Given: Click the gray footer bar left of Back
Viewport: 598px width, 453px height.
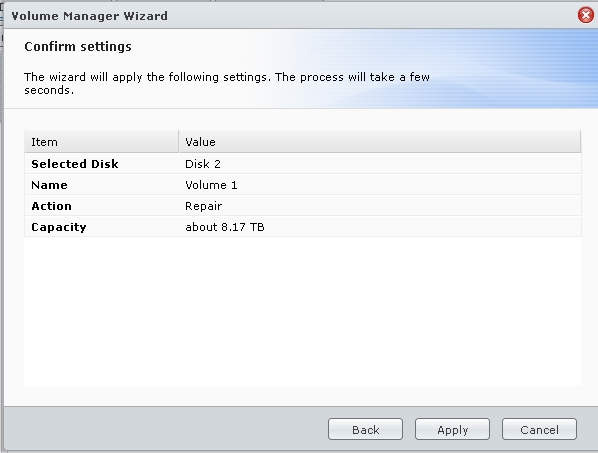Looking at the screenshot, I should [x=166, y=429].
